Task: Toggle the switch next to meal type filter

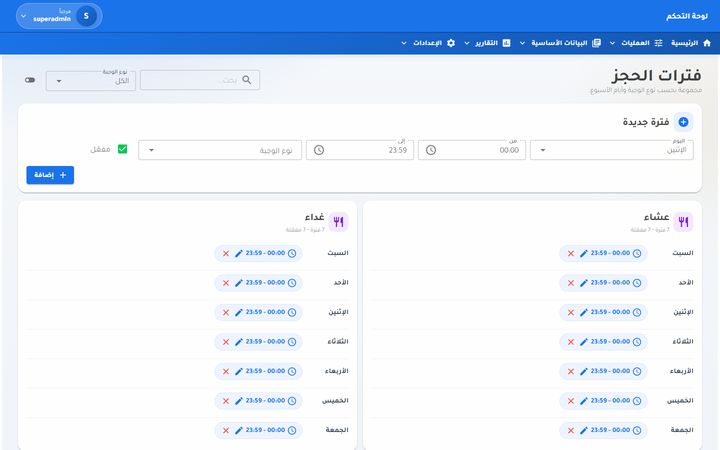Action: click(x=30, y=80)
